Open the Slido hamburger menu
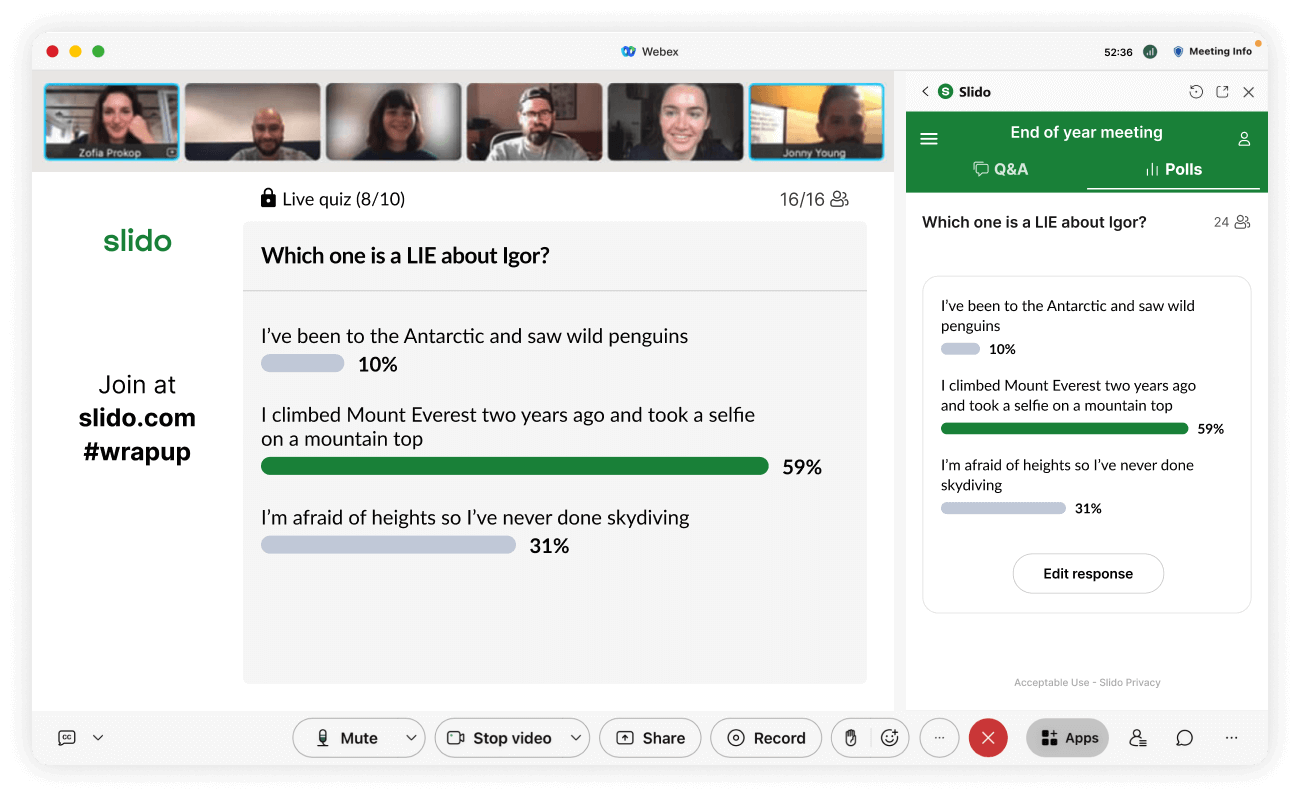This screenshot has width=1300, height=797. click(x=929, y=139)
